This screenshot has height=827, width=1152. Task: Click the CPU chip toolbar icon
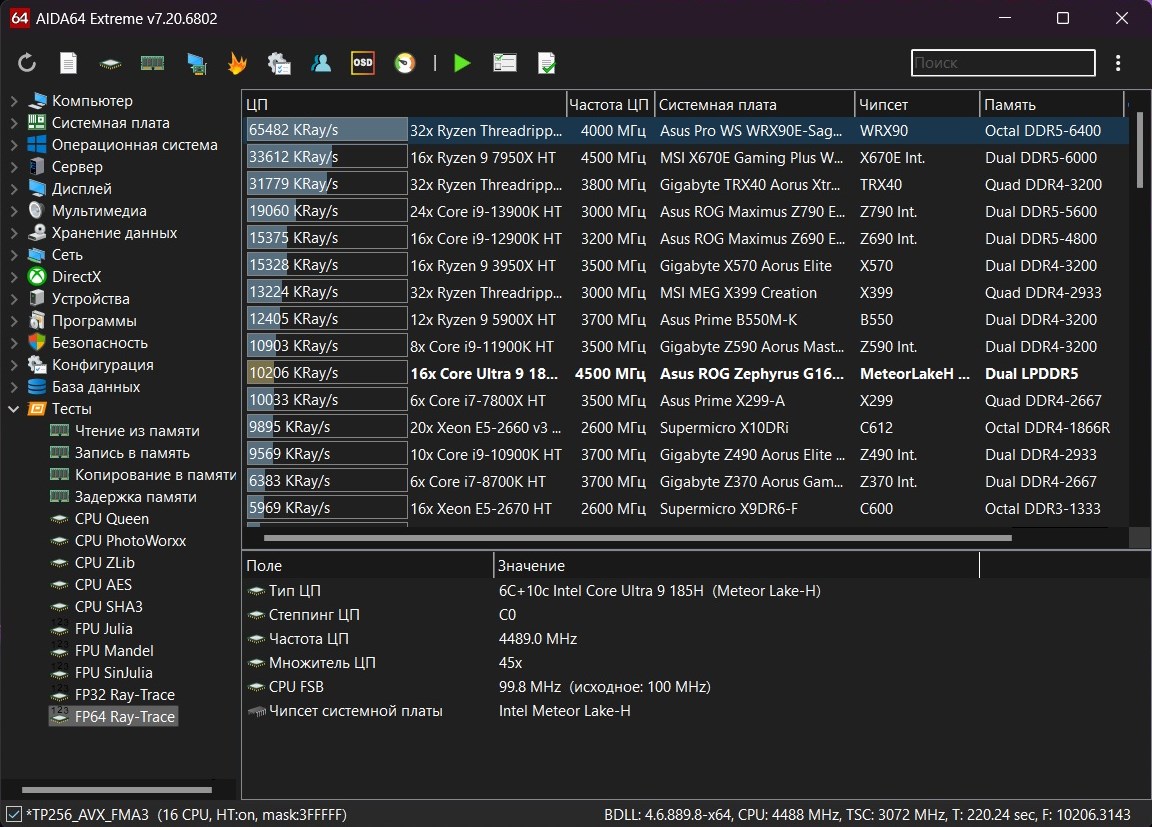coord(110,63)
